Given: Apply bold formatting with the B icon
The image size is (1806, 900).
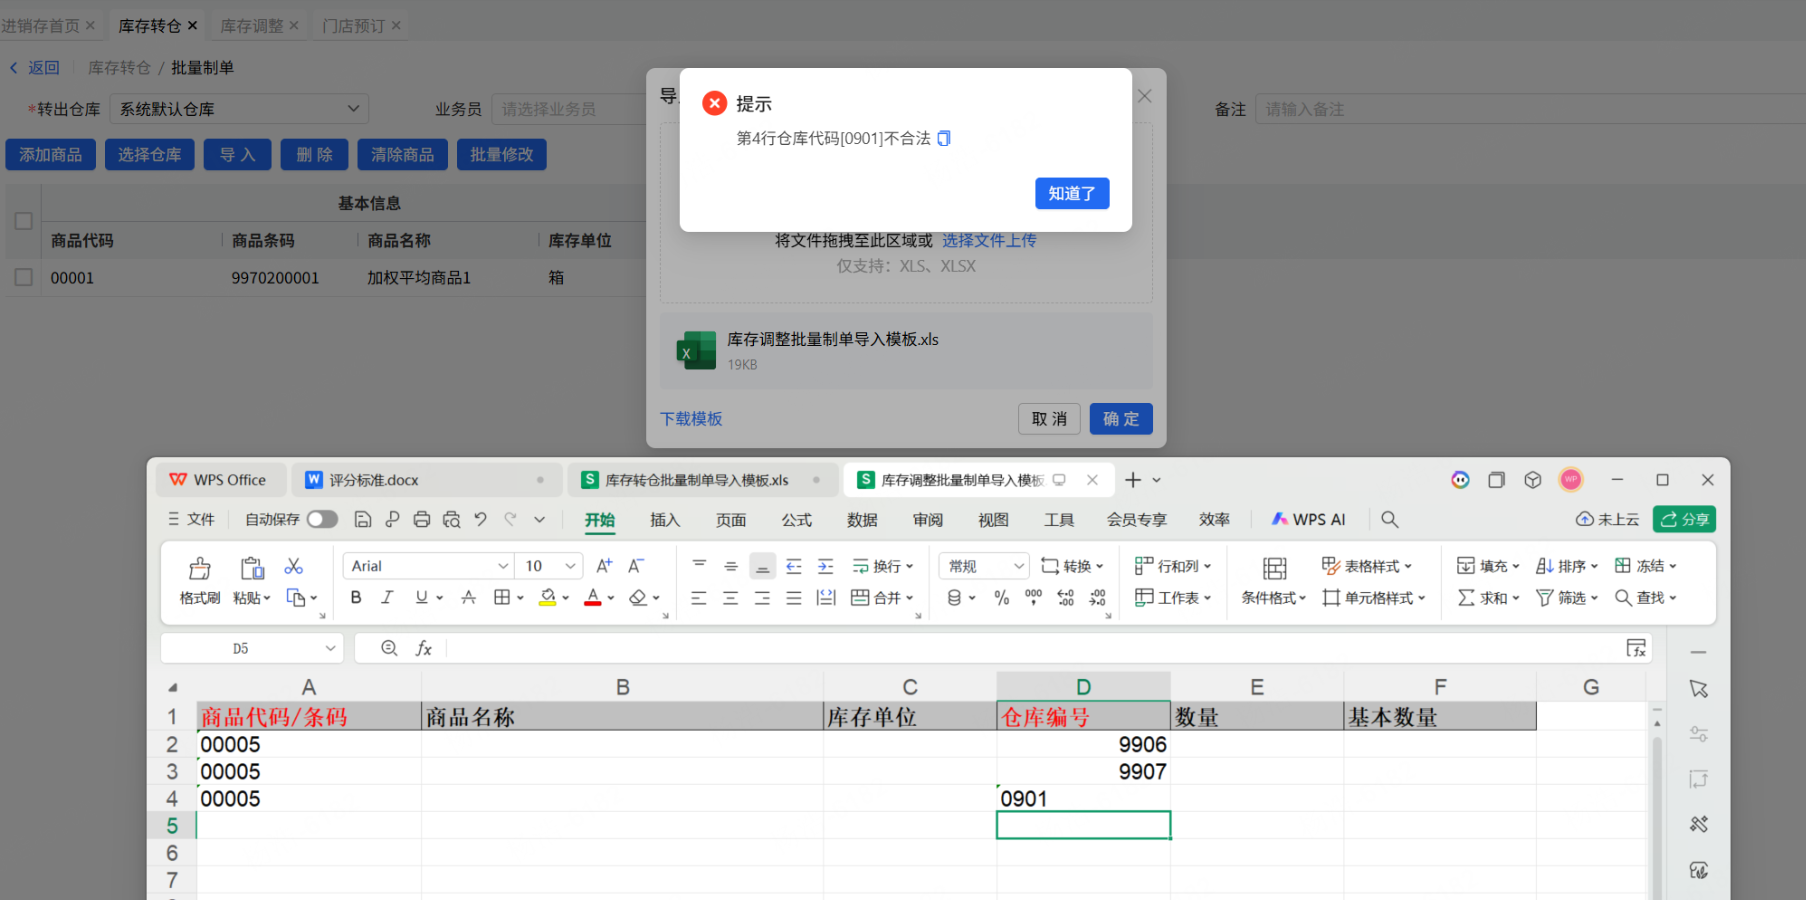Looking at the screenshot, I should 356,597.
